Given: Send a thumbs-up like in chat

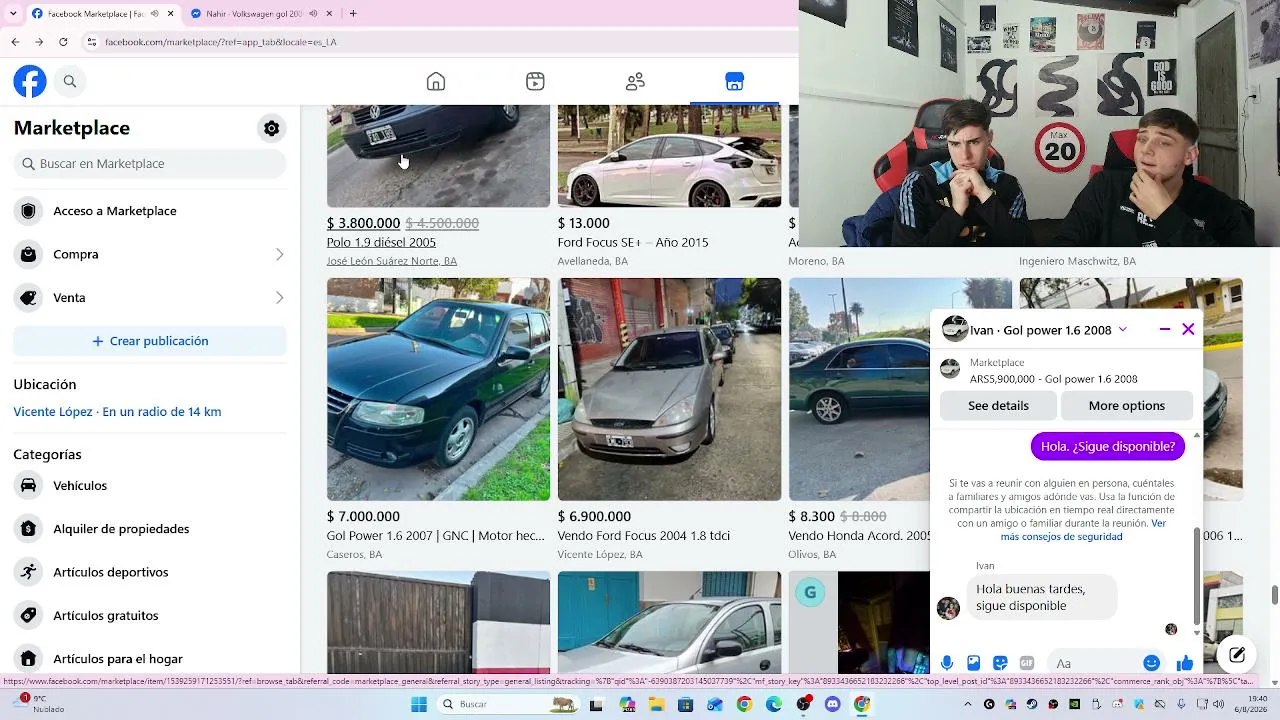Looking at the screenshot, I should click(1185, 663).
